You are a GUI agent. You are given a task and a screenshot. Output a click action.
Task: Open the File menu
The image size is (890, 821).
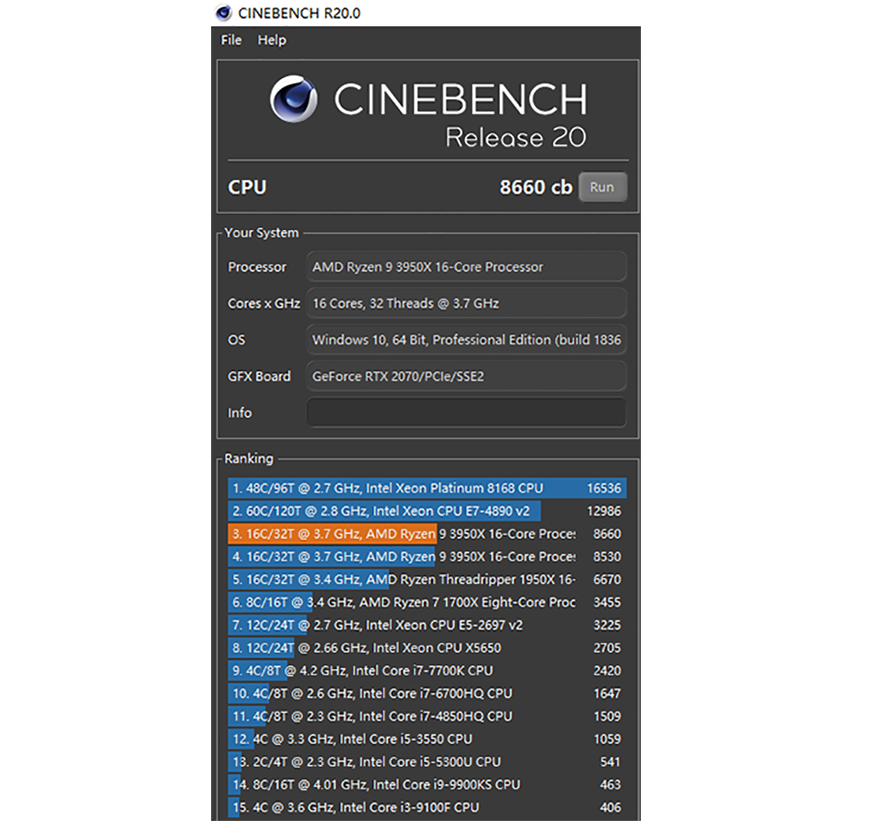pyautogui.click(x=231, y=40)
